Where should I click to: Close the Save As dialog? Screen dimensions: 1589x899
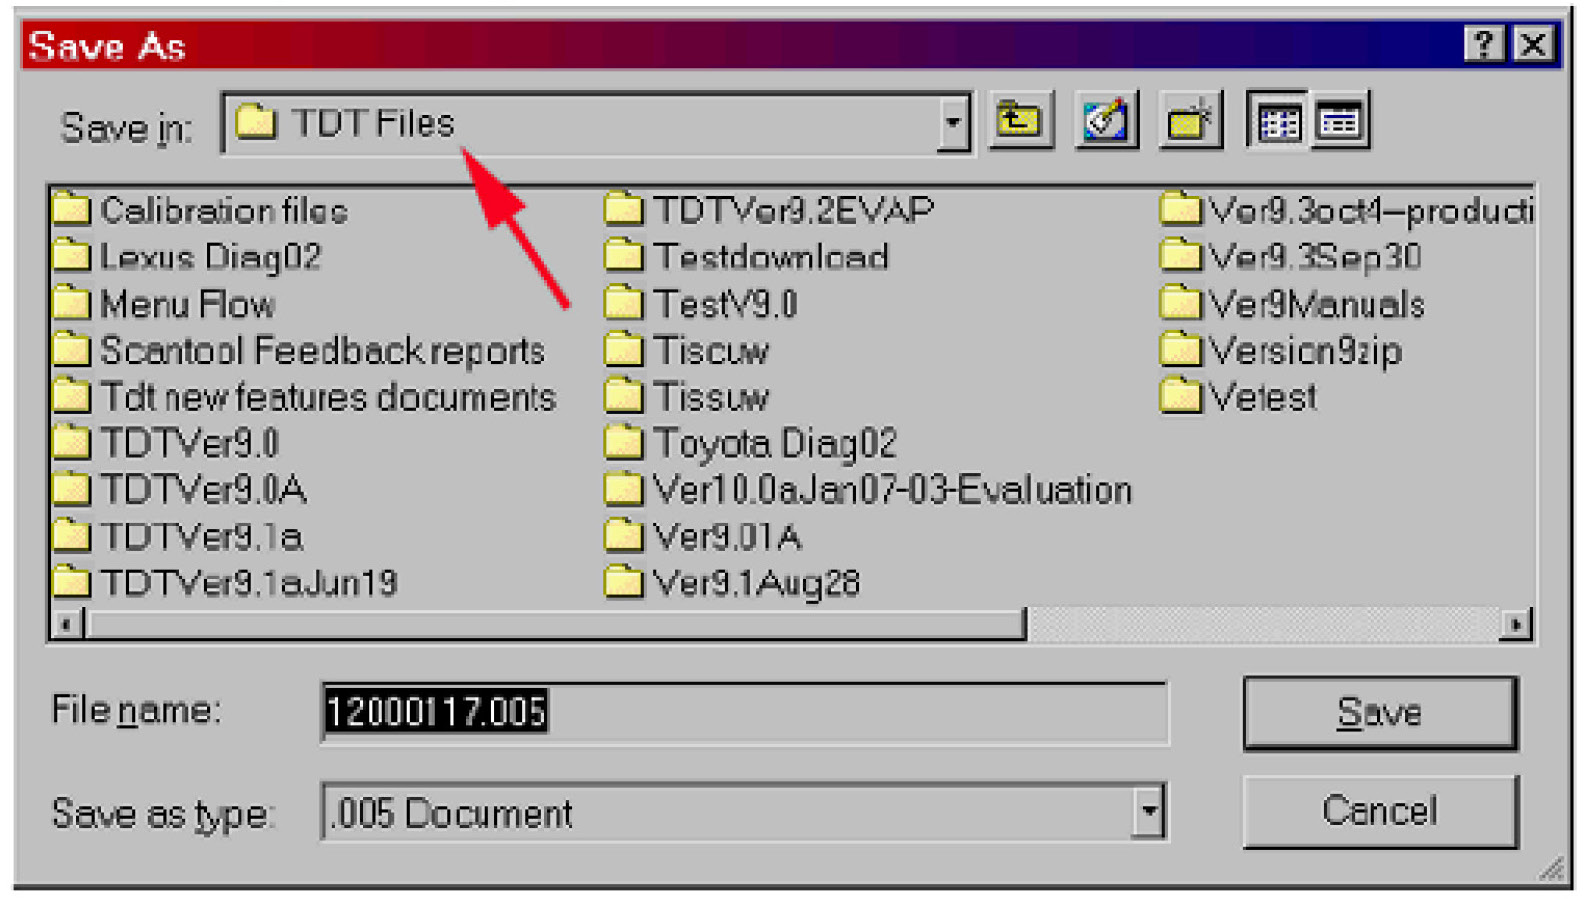[x=1533, y=45]
